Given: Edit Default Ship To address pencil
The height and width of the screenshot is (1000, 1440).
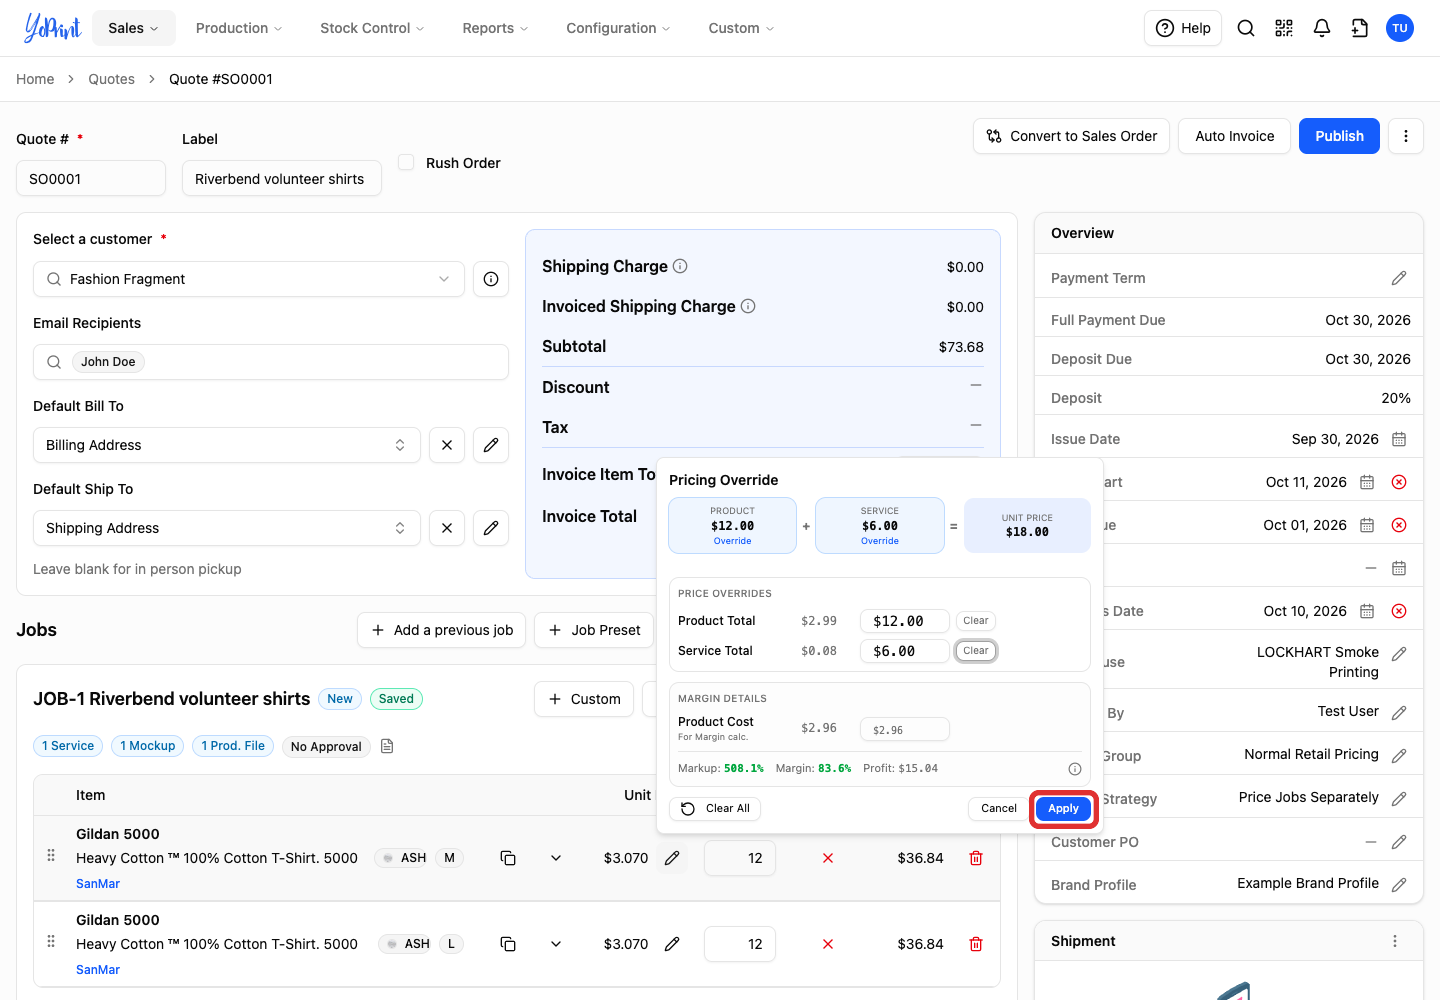Looking at the screenshot, I should point(491,528).
